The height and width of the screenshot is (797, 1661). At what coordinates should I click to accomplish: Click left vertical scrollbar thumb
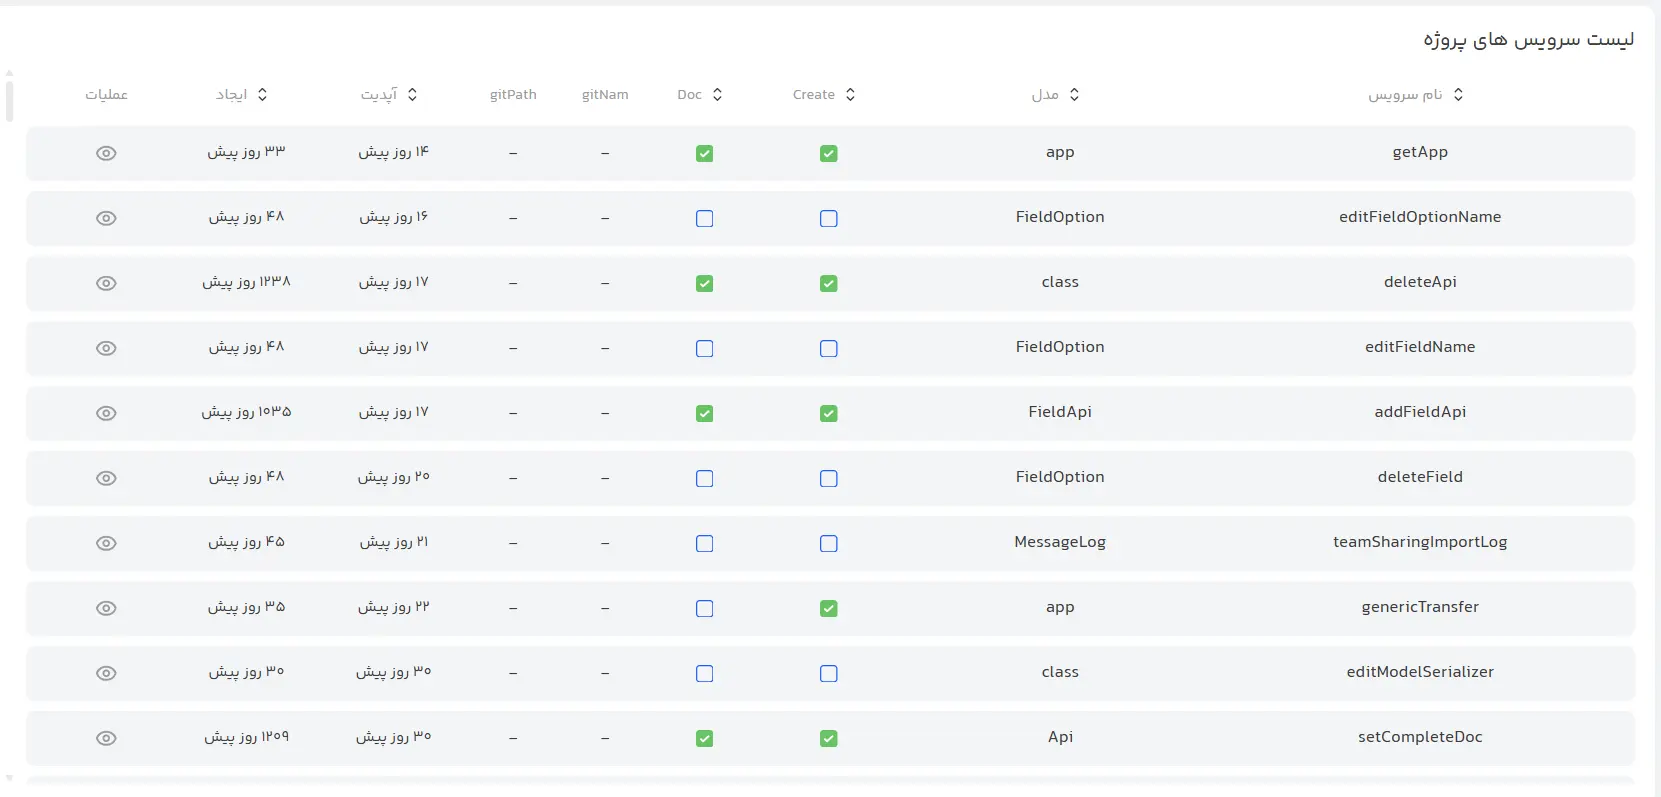pos(9,101)
